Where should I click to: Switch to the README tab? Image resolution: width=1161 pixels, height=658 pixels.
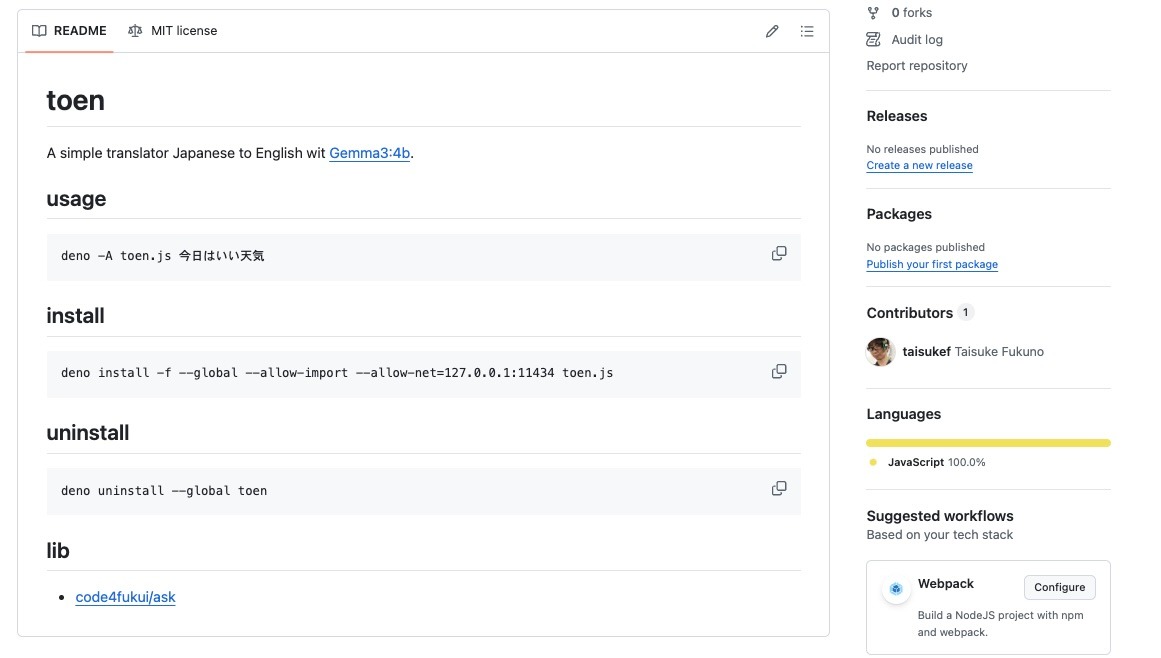pyautogui.click(x=69, y=31)
